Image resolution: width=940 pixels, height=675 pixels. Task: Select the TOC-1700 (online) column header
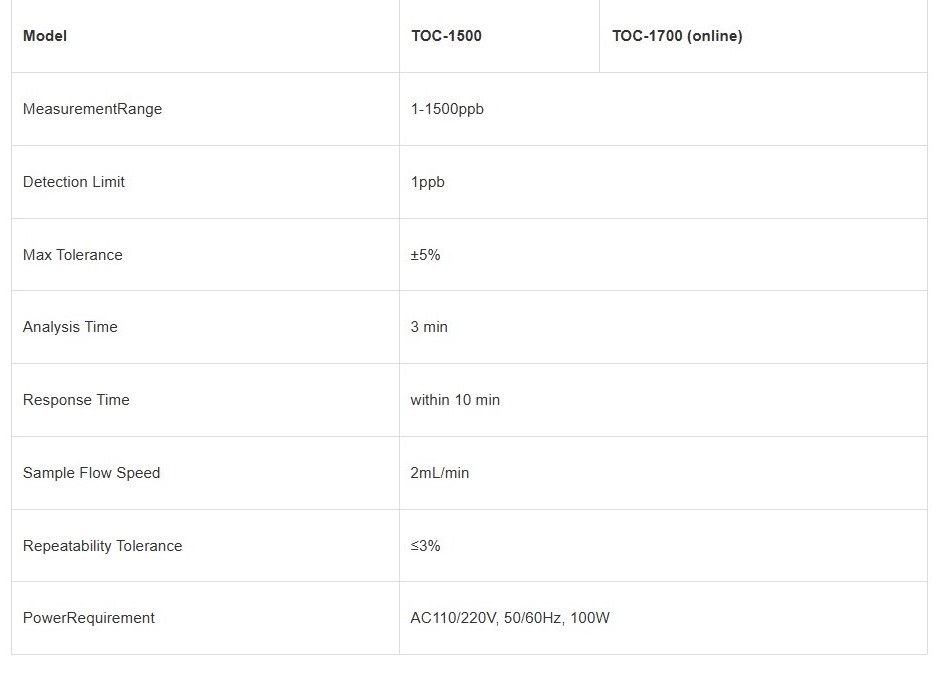(x=677, y=36)
